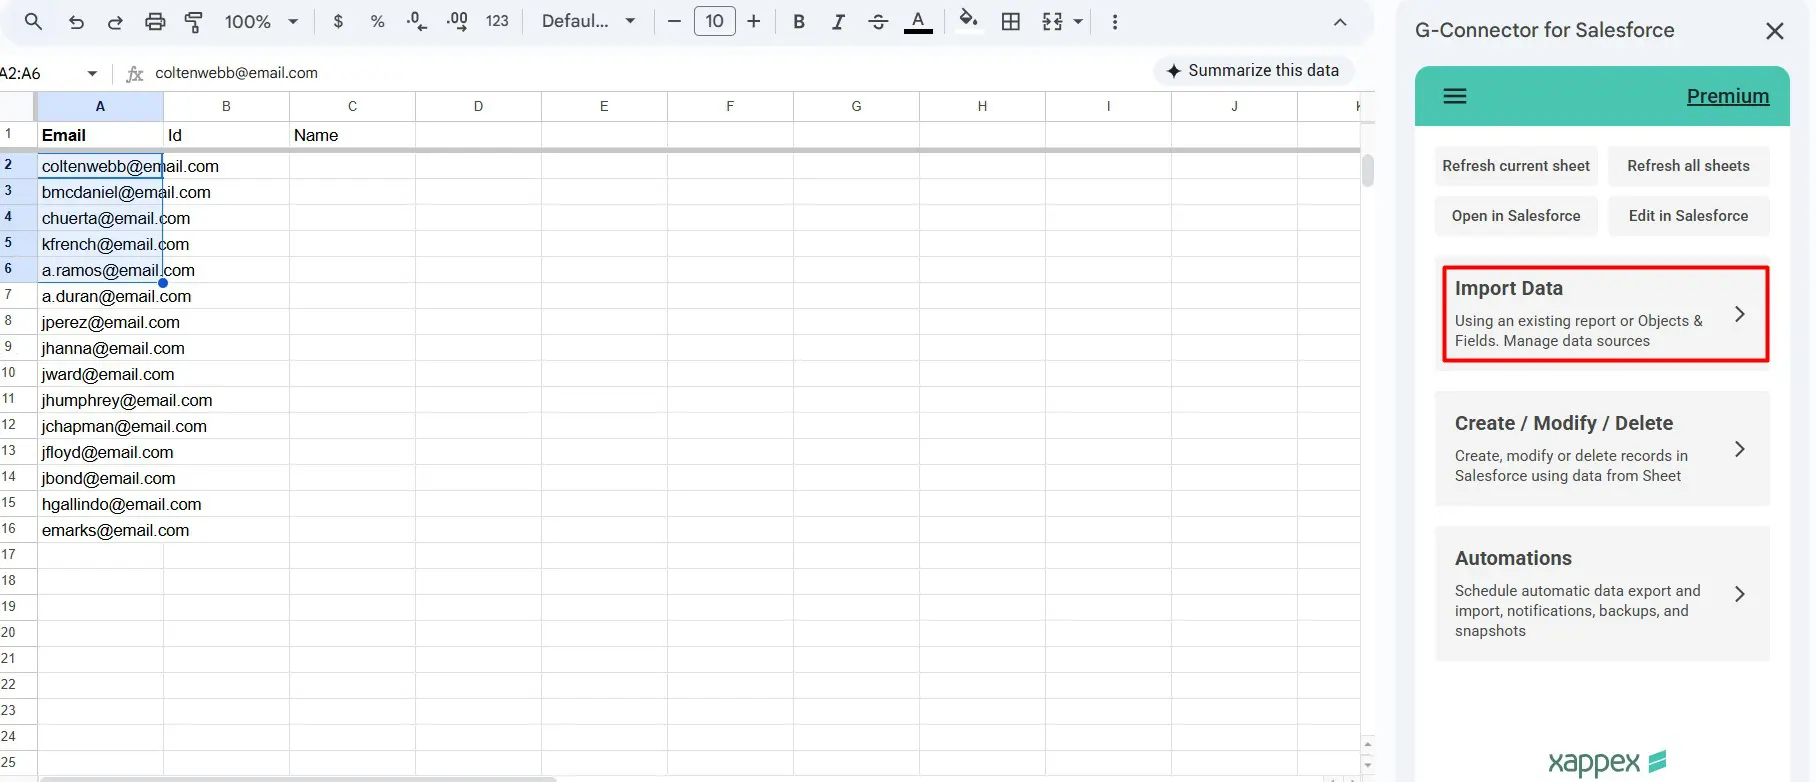Click Edit in Salesforce button
Viewport: 1816px width, 782px height.
[1688, 216]
